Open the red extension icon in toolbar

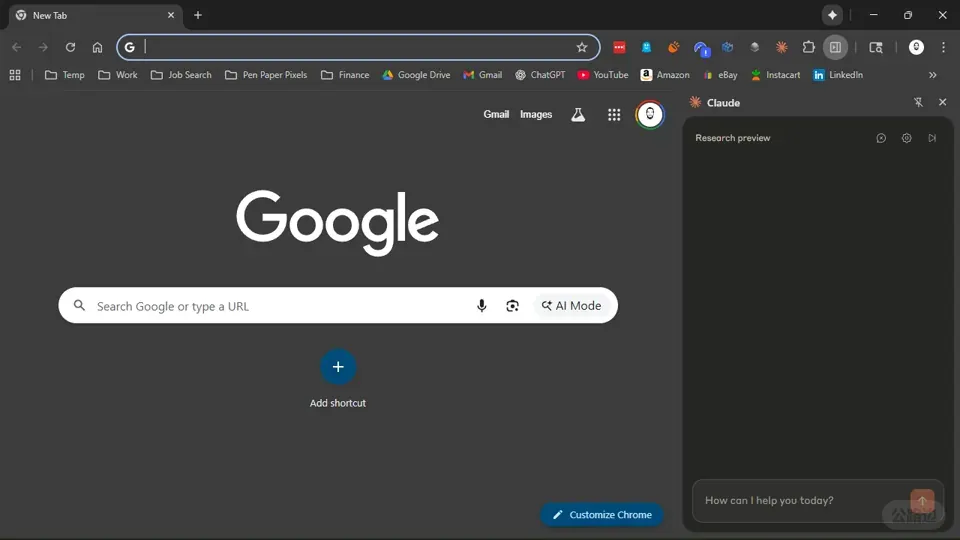pos(619,47)
